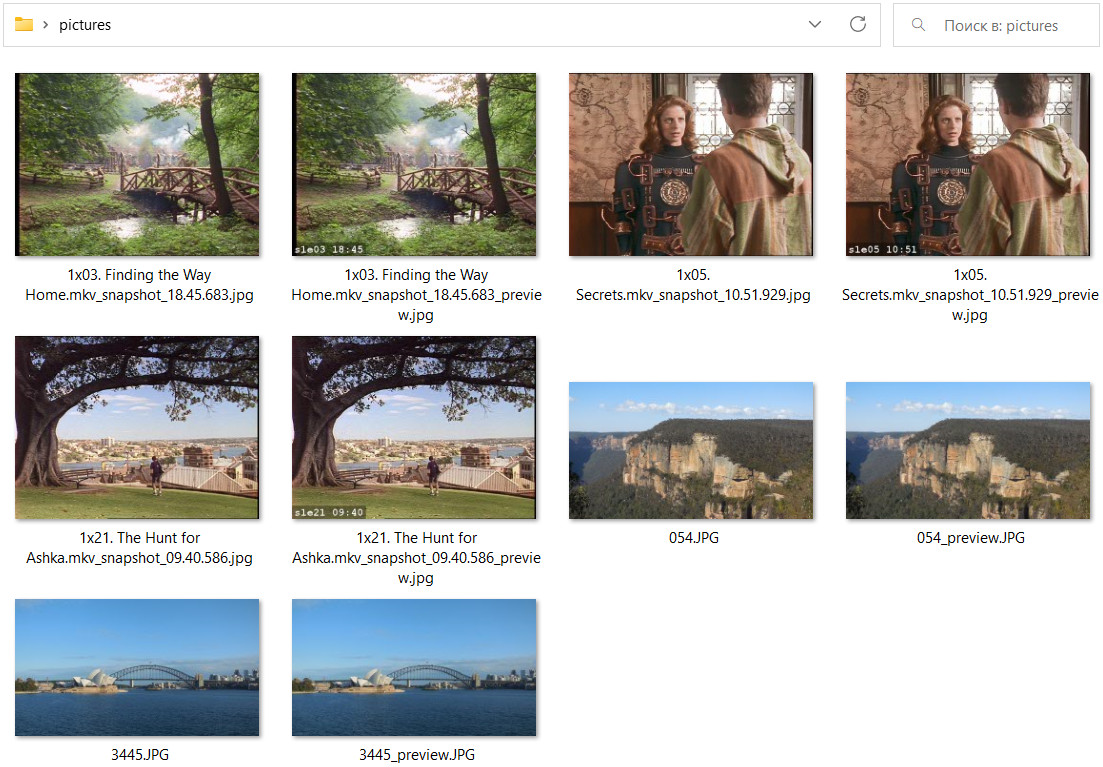Screen dimensions: 1103x767
Task: Click the file name '3445.JPG'
Action: (140, 755)
